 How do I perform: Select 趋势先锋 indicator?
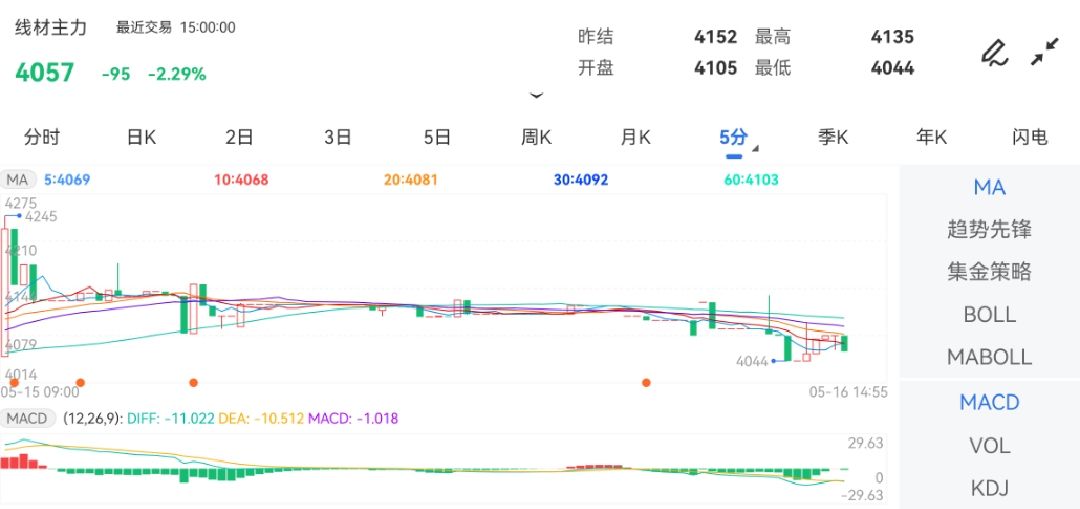coord(989,229)
